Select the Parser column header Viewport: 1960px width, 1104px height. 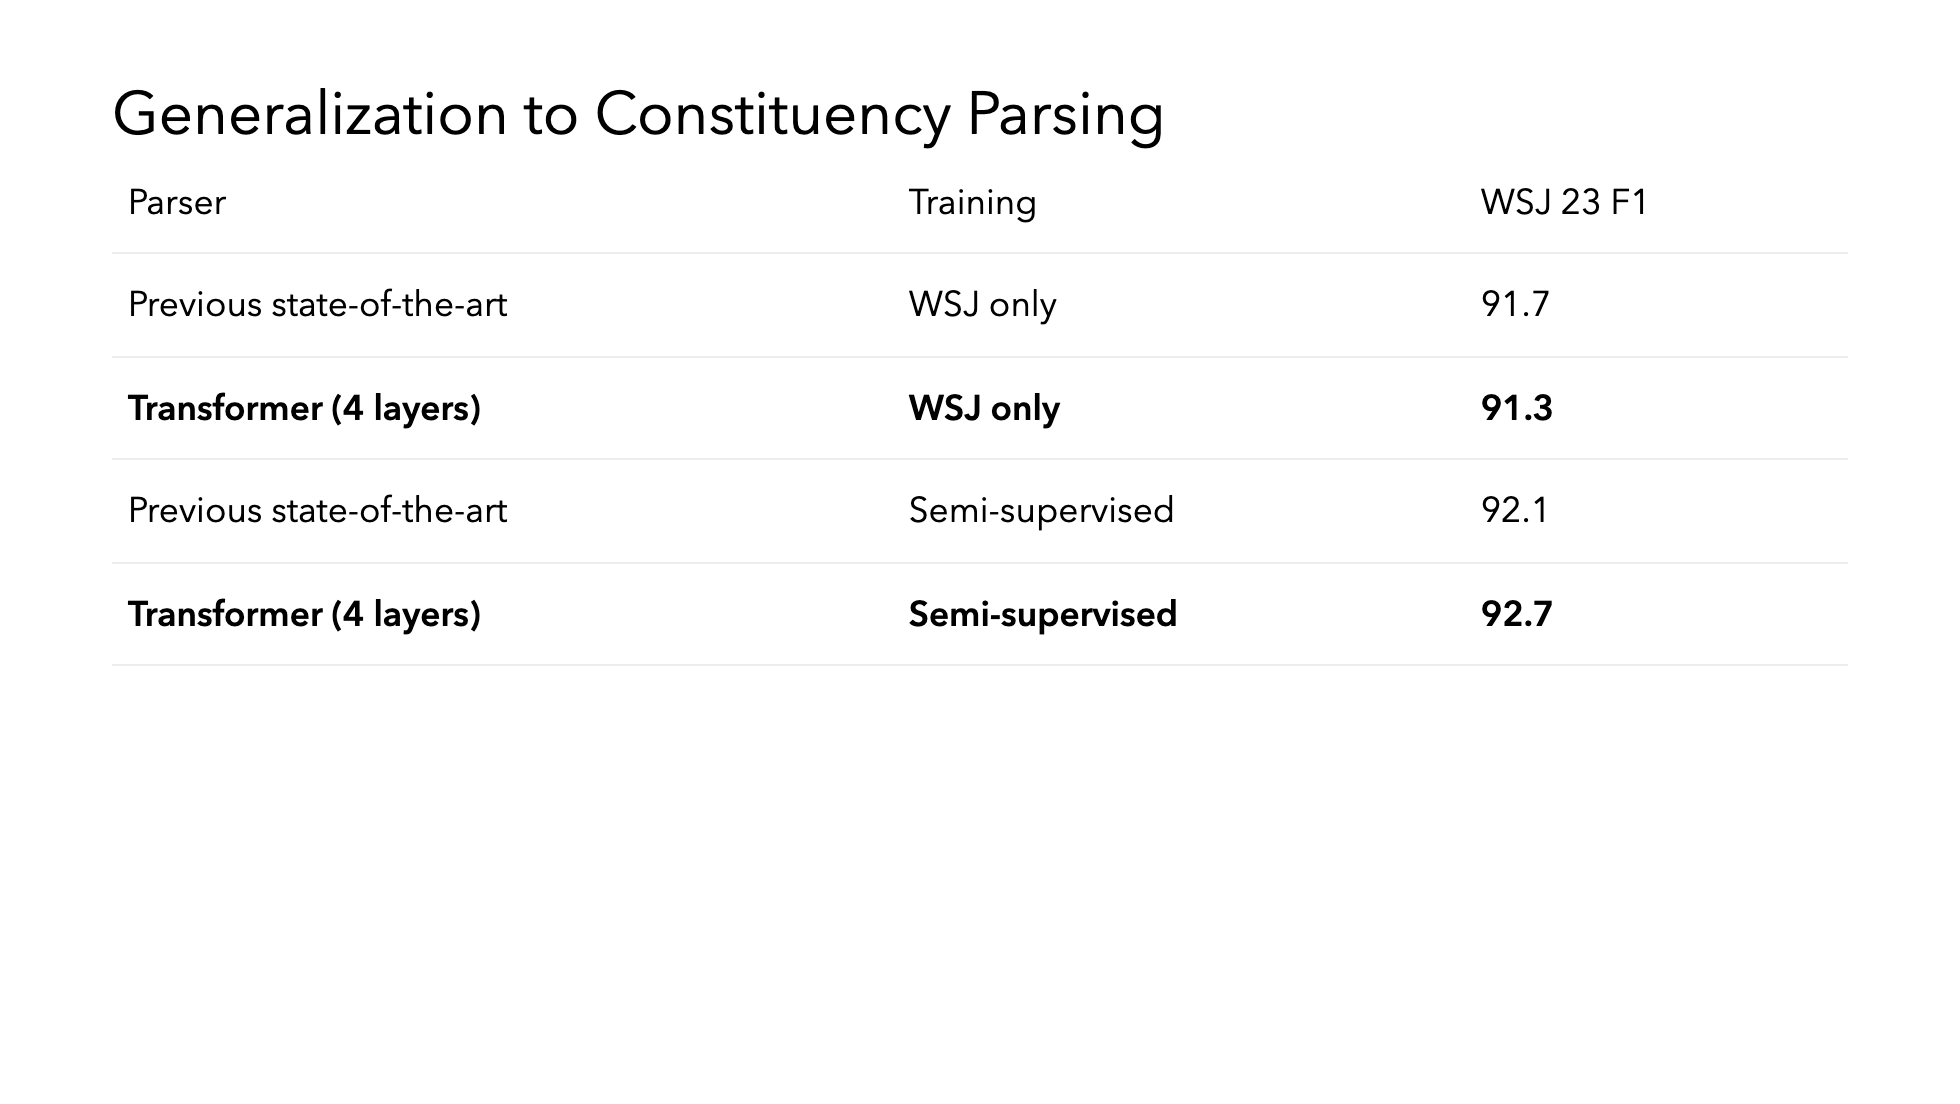click(x=177, y=203)
